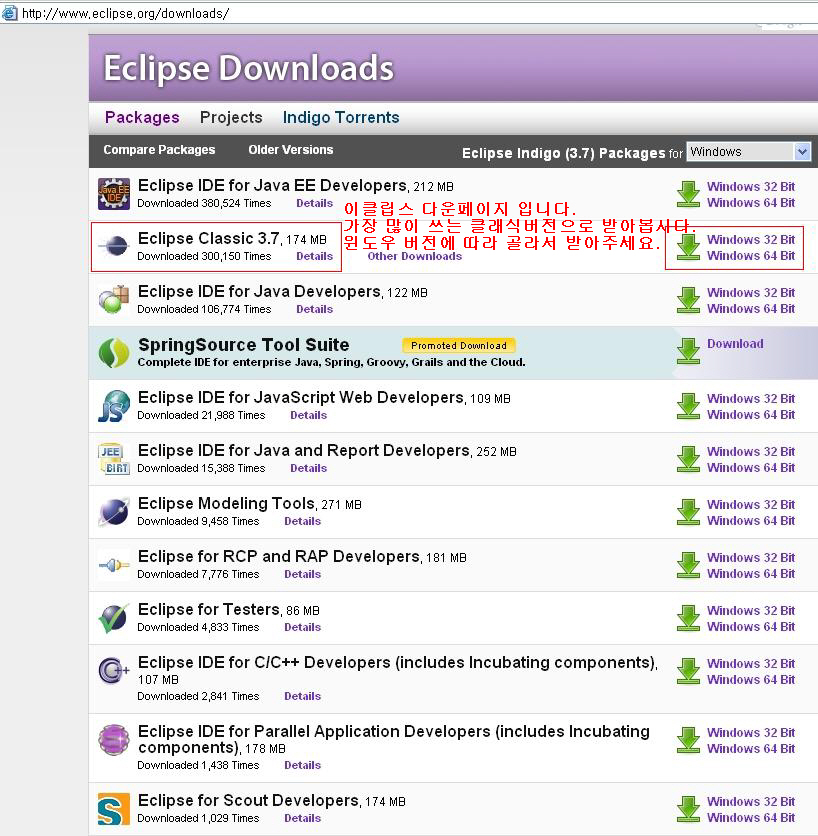Click the Eclipse Downloads page heading

point(248,68)
